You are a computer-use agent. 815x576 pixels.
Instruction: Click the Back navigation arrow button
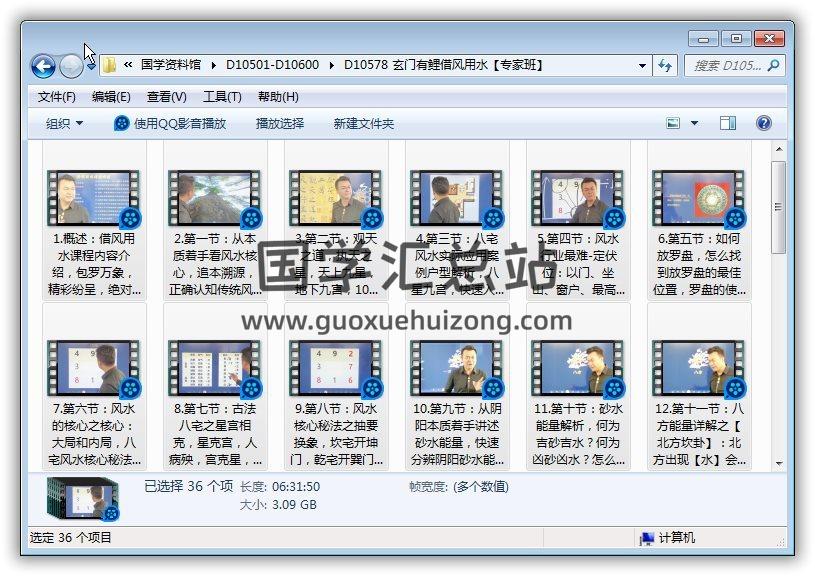[43, 66]
